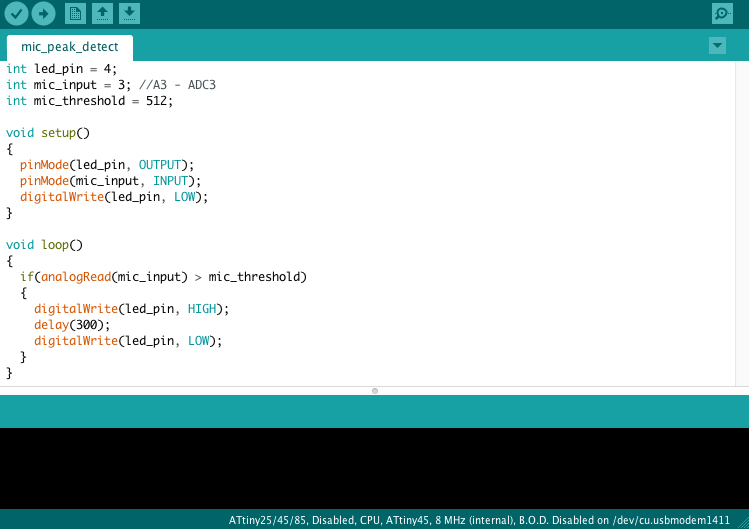Save sketch with down-arrow icon
The height and width of the screenshot is (529, 749).
[x=129, y=13]
